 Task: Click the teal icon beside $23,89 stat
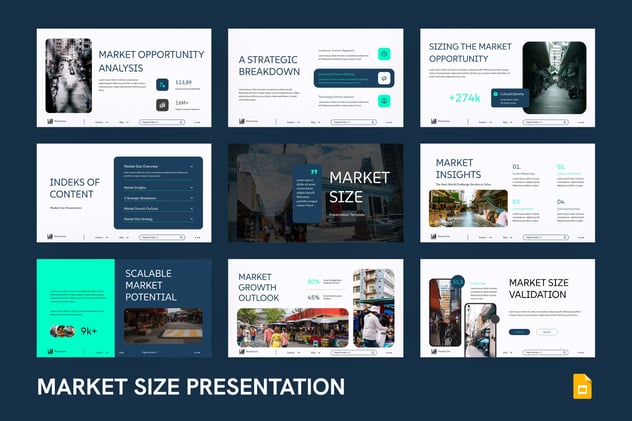tap(162, 85)
